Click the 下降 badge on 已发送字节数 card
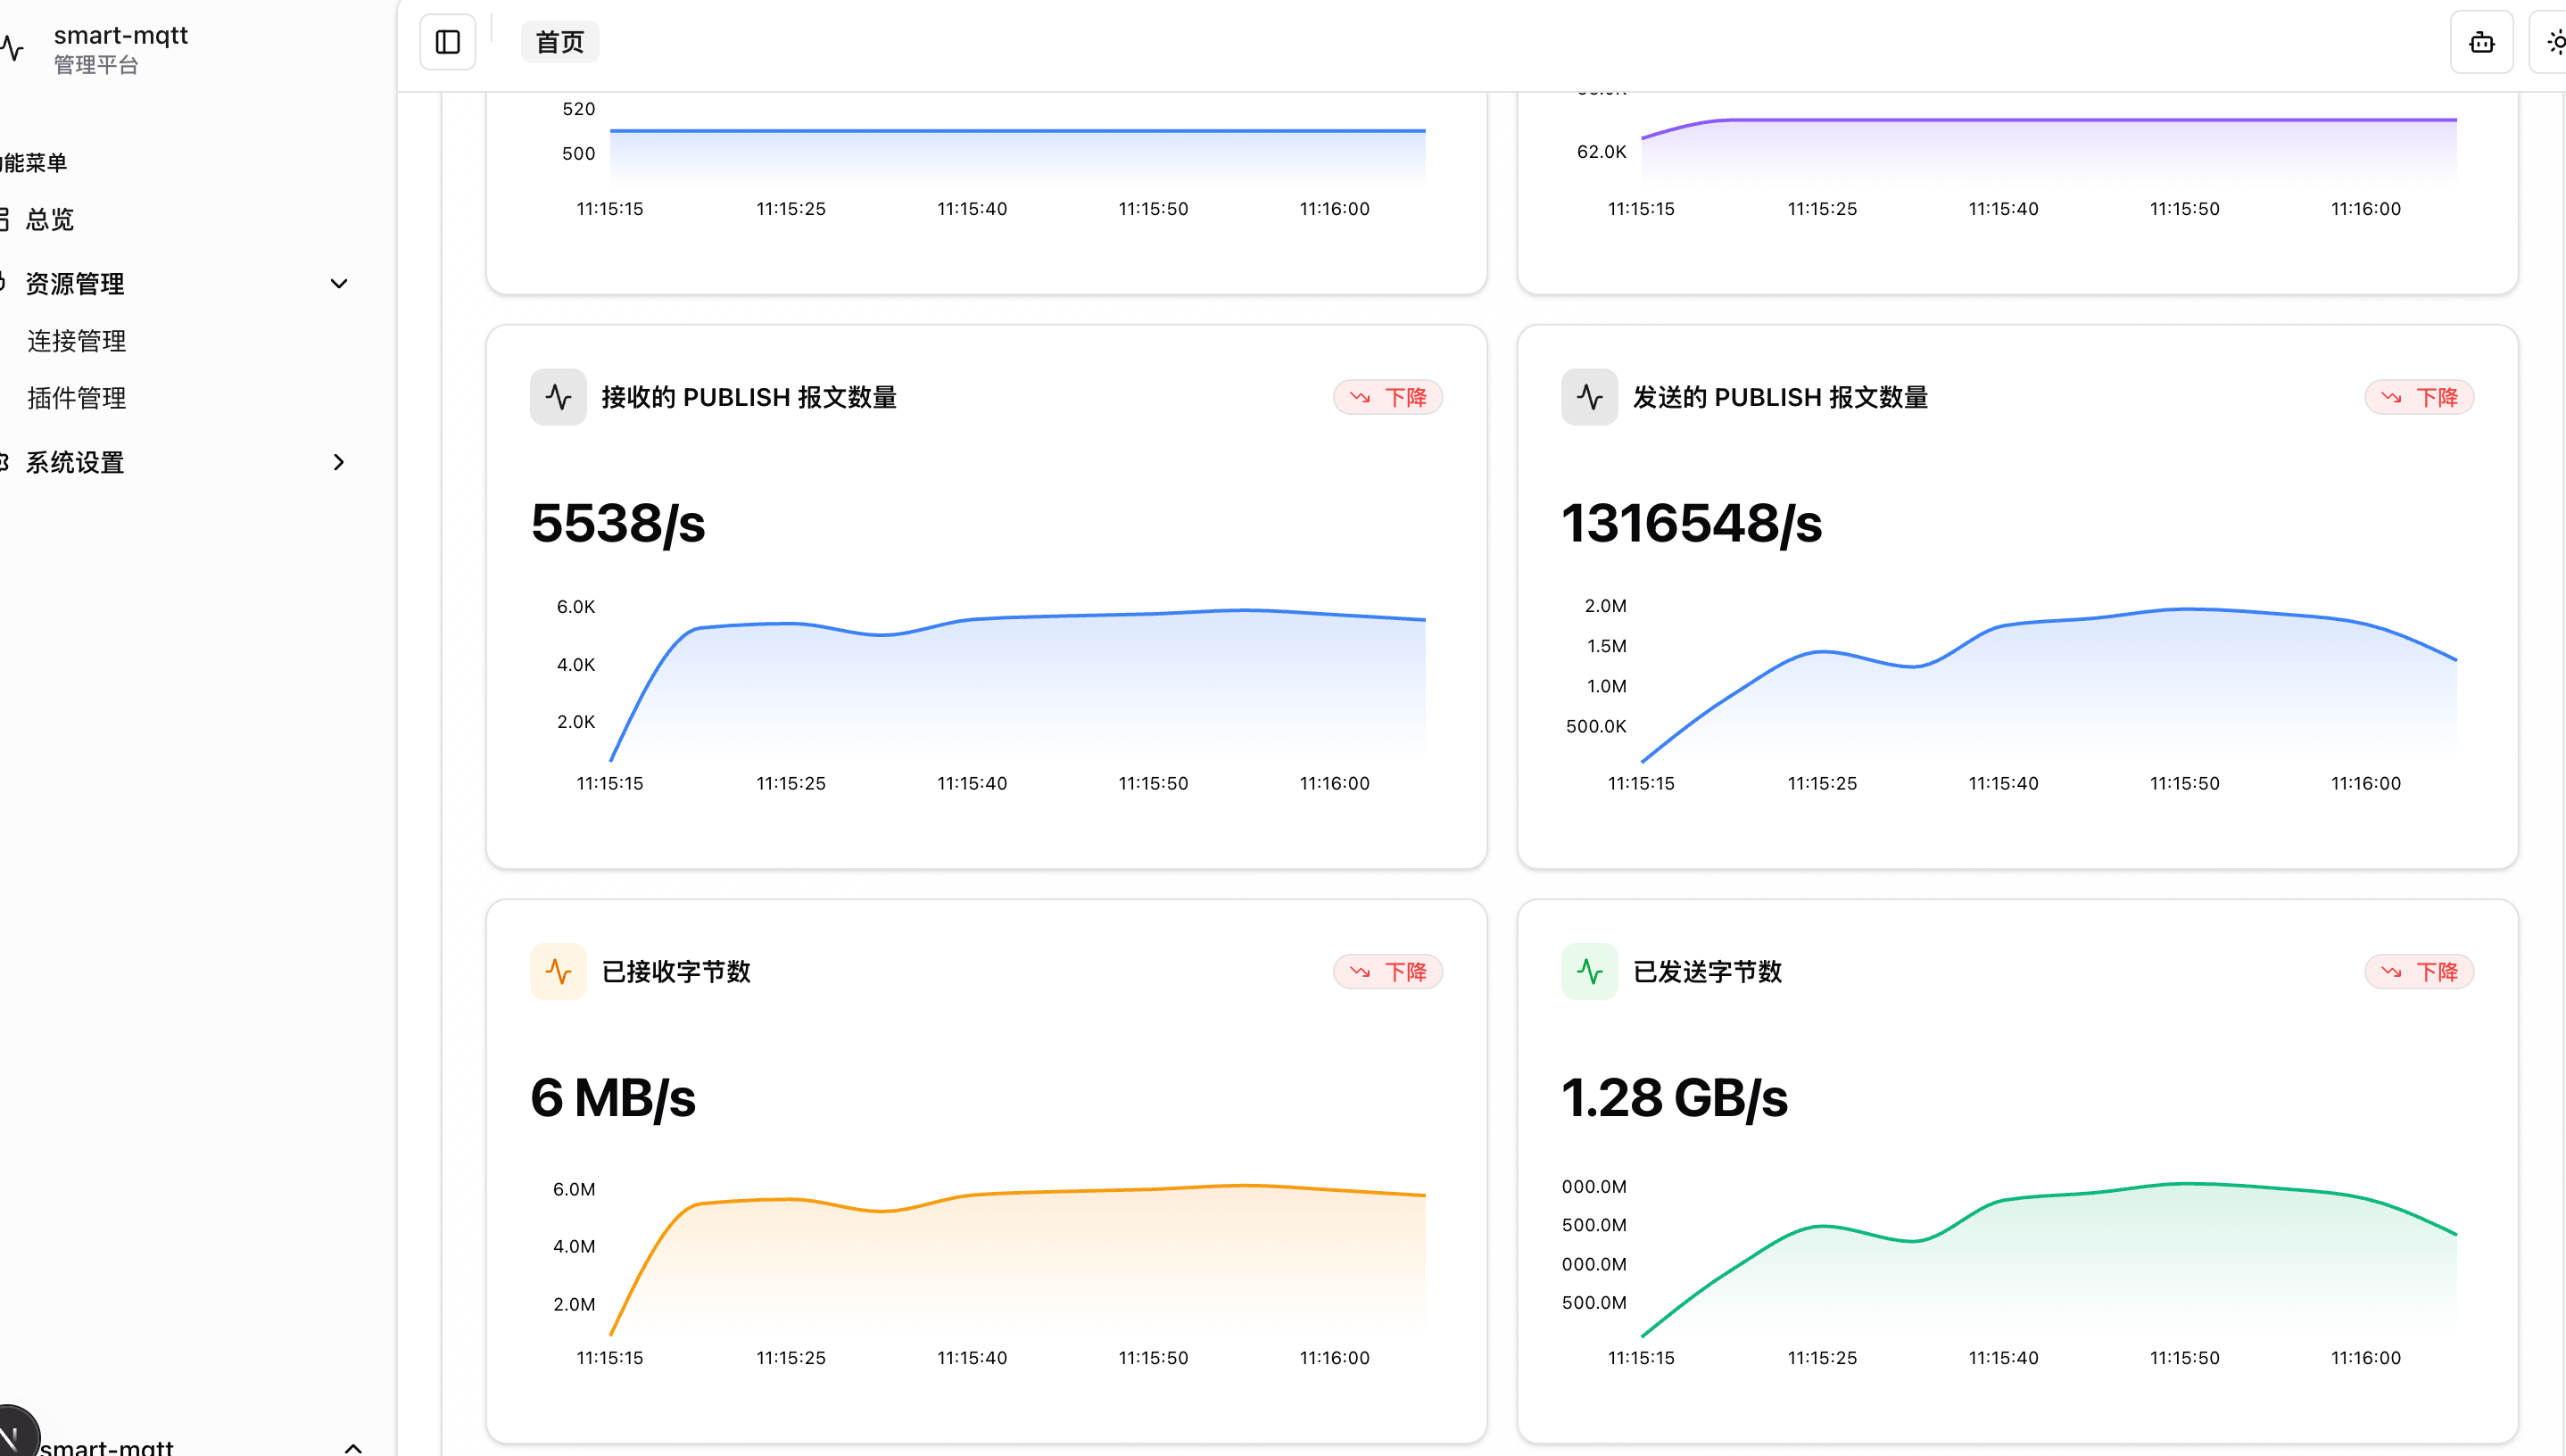Viewport: 2566px width, 1456px height. pyautogui.click(x=2418, y=971)
